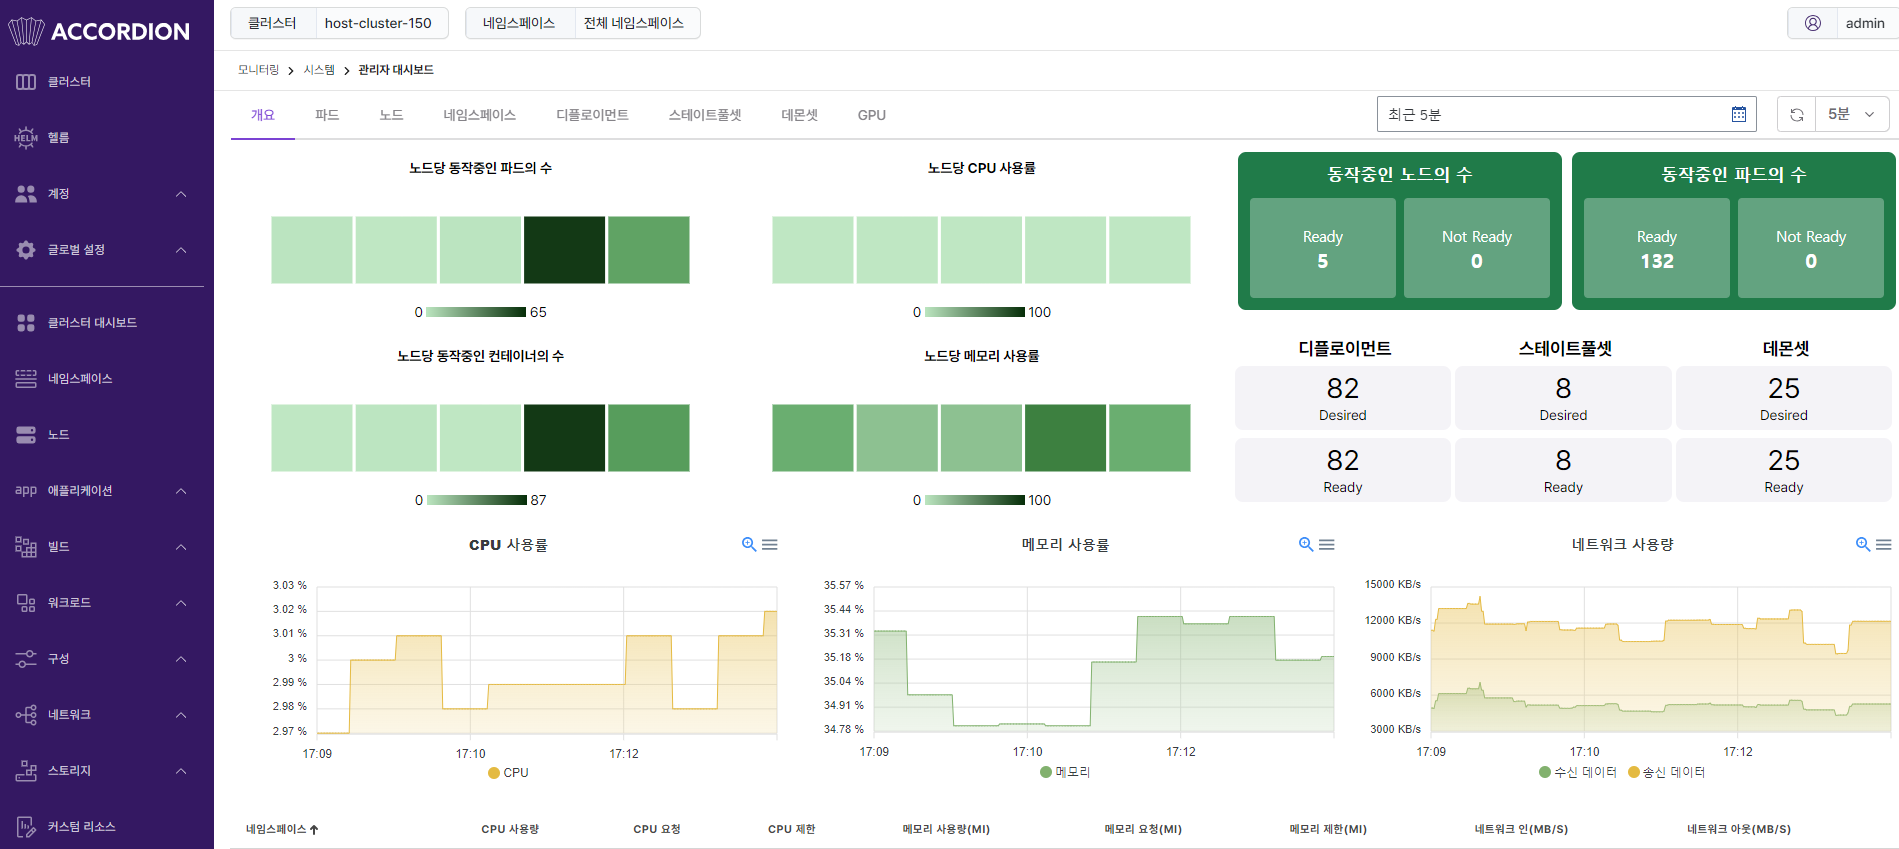Click the 시스템 breadcrumb link

(x=319, y=70)
